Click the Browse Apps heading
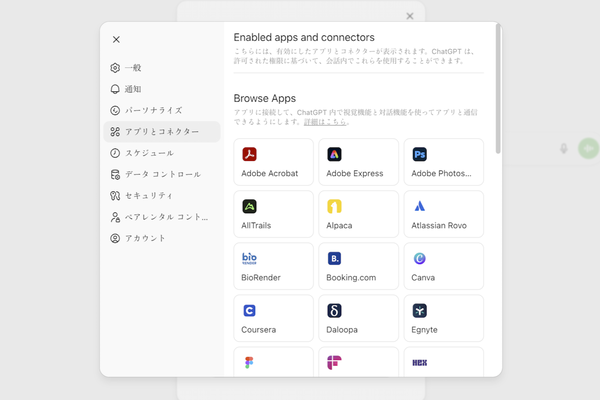The height and width of the screenshot is (400, 600). [x=265, y=99]
